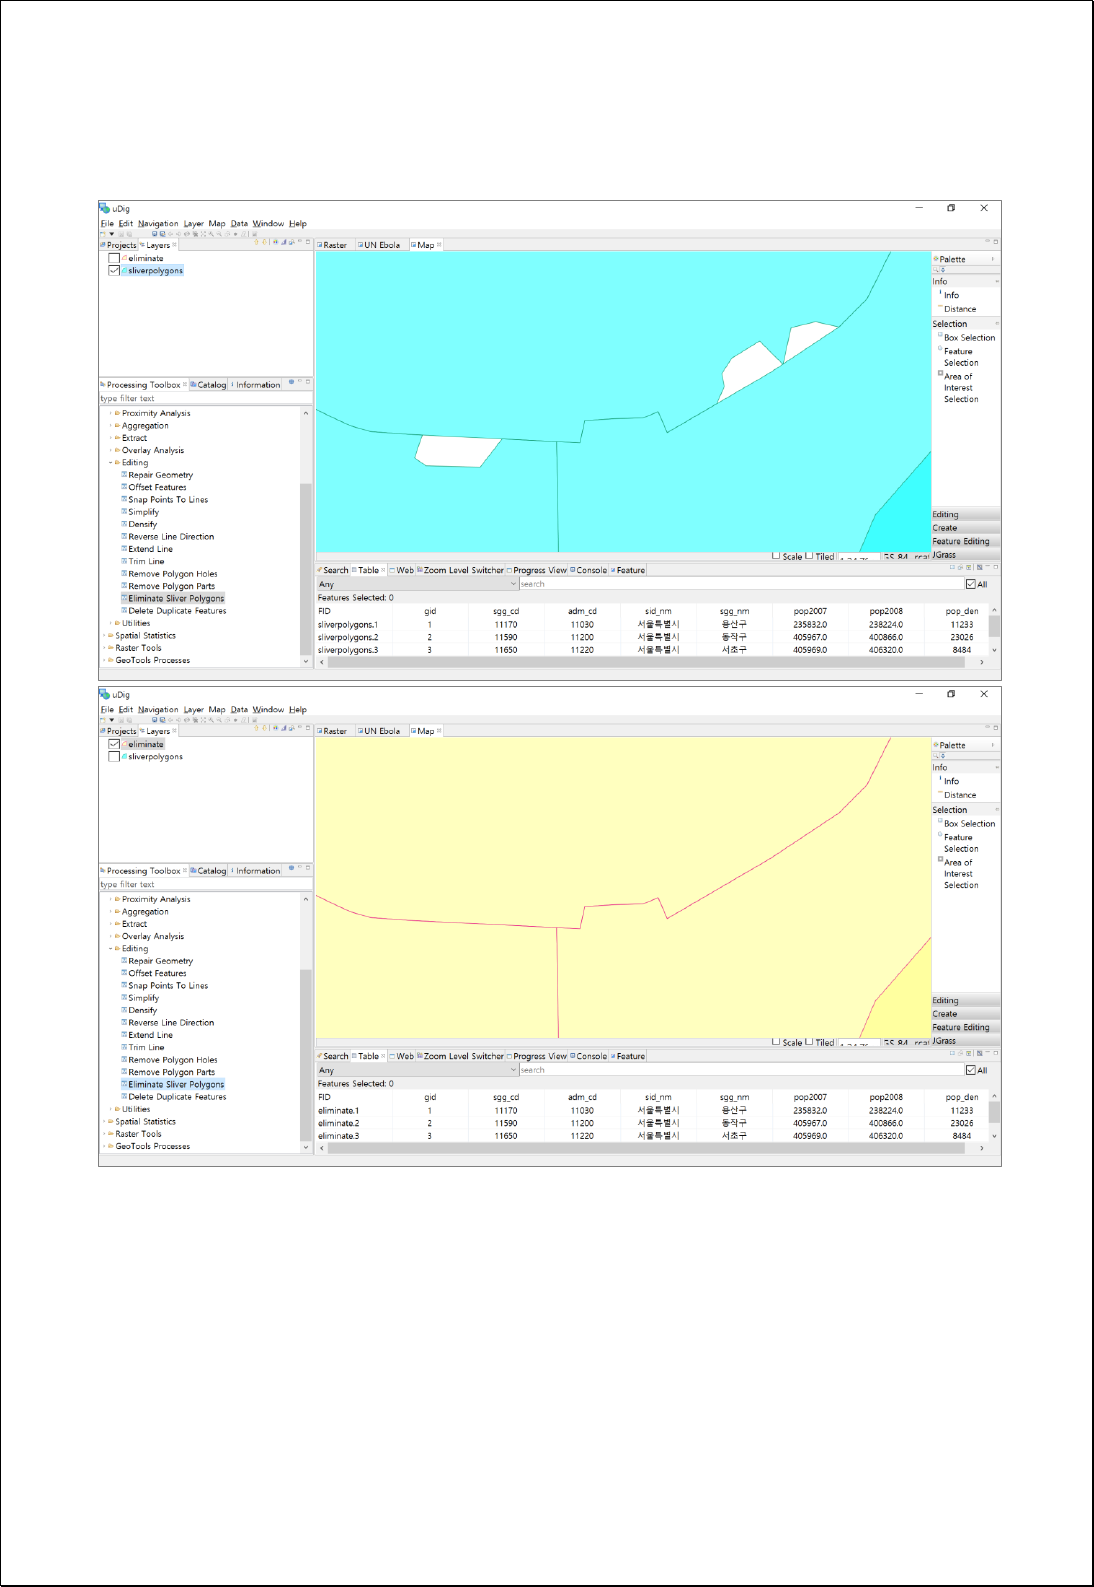Pick Area of Interest Selection in yellow-map window
This screenshot has height=1587, width=1094.
click(x=960, y=874)
